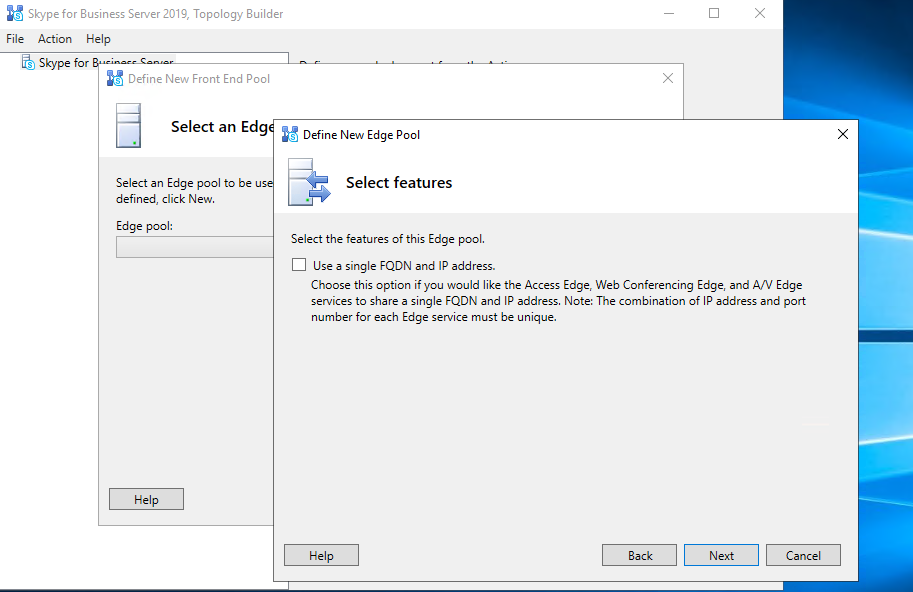Maximize the Topology Builder window
The height and width of the screenshot is (592, 913).
[x=714, y=14]
